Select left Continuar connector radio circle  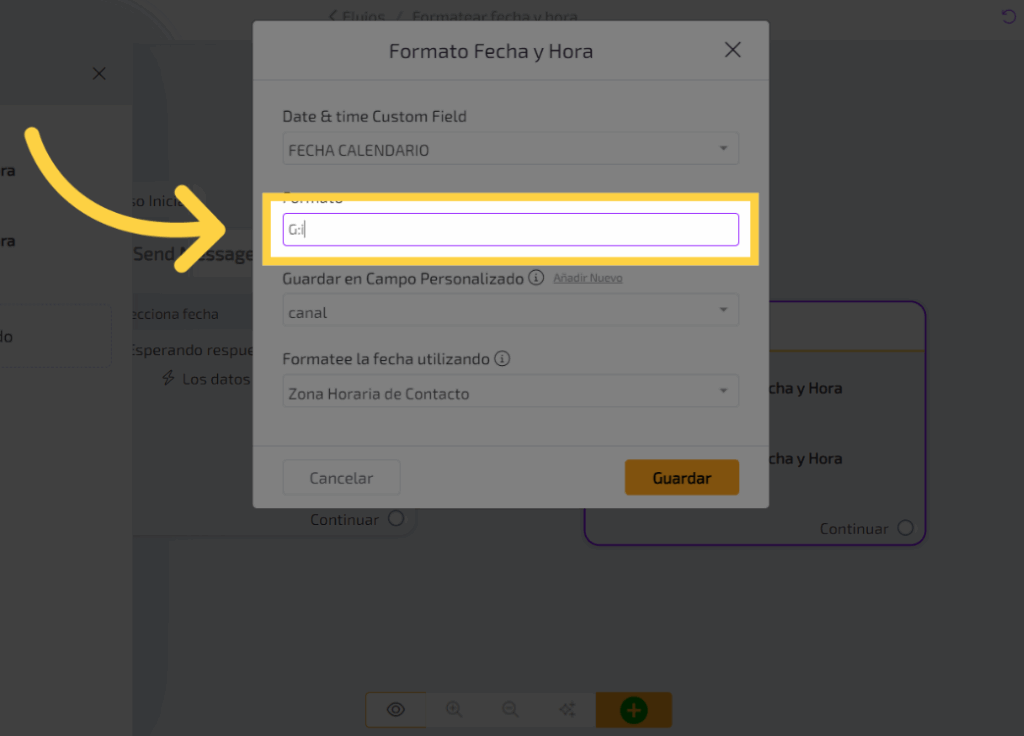[x=396, y=519]
